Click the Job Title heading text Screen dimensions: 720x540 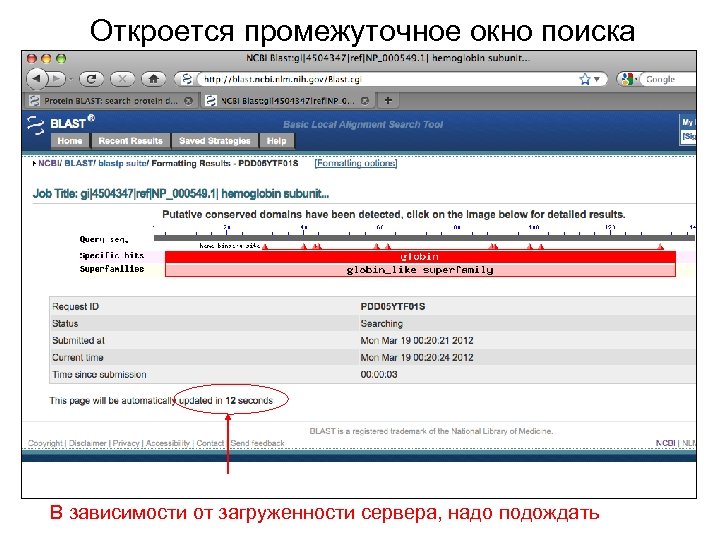[180, 194]
